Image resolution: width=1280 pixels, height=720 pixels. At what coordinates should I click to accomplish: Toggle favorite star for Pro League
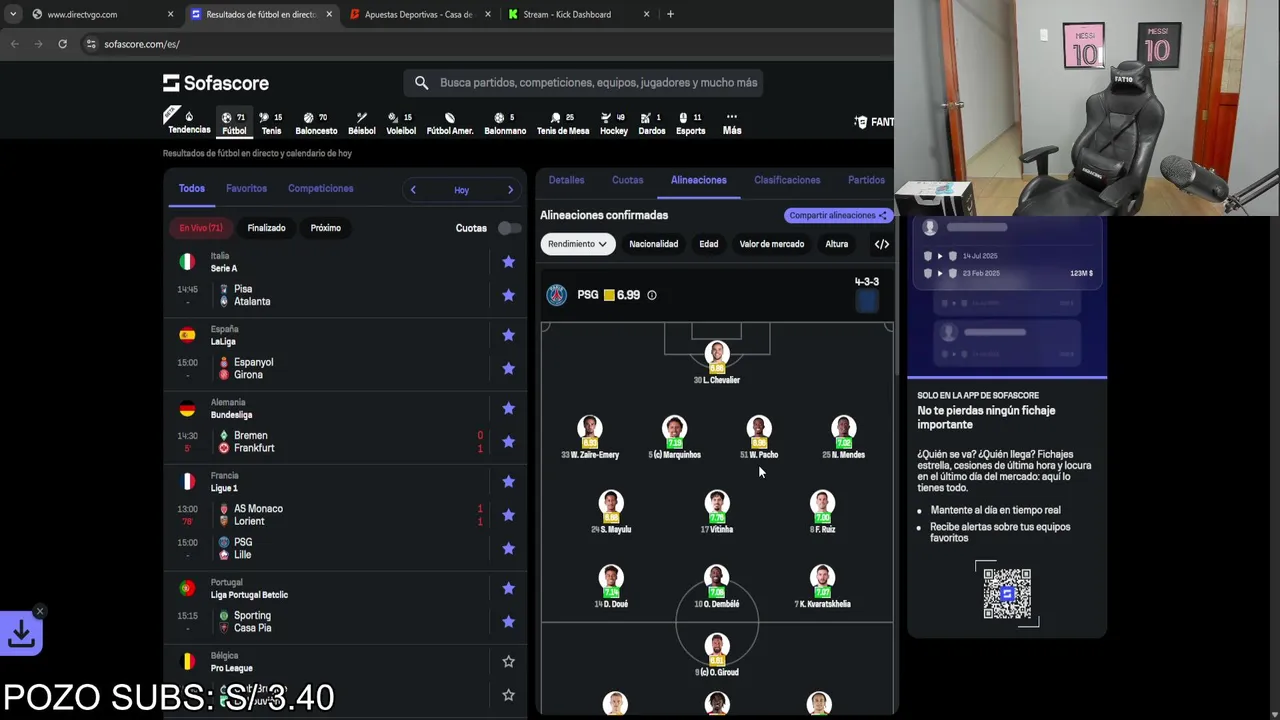pyautogui.click(x=508, y=662)
